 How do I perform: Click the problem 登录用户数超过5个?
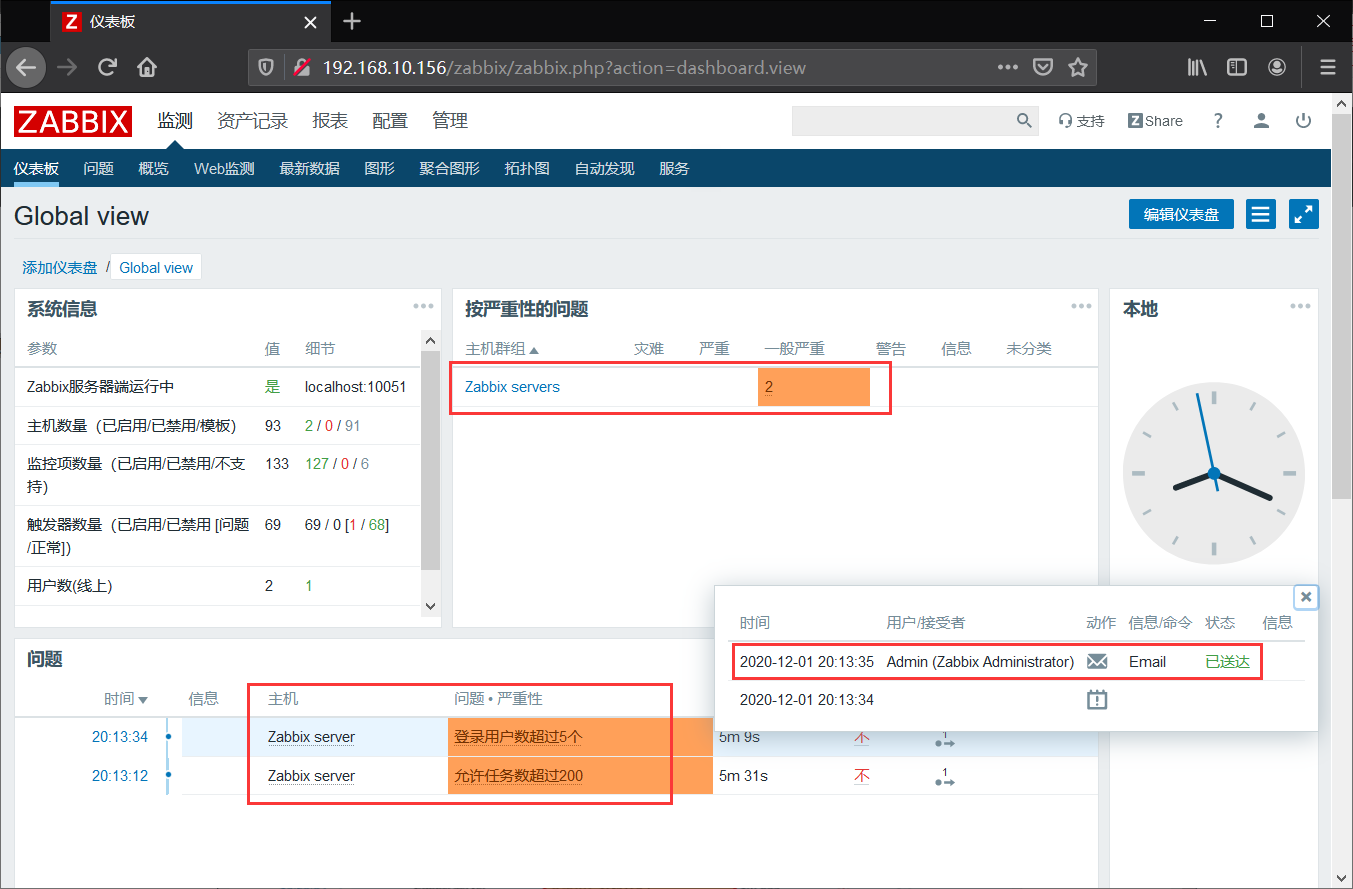518,737
